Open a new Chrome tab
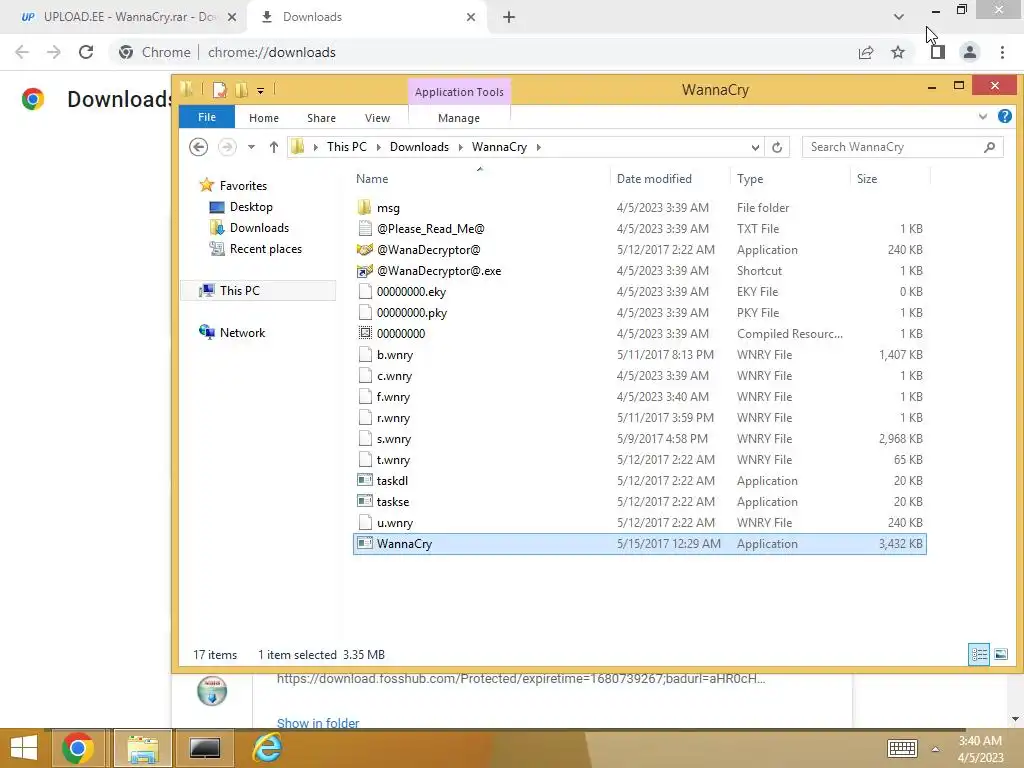Screen dimensions: 1024x768 pos(509,17)
